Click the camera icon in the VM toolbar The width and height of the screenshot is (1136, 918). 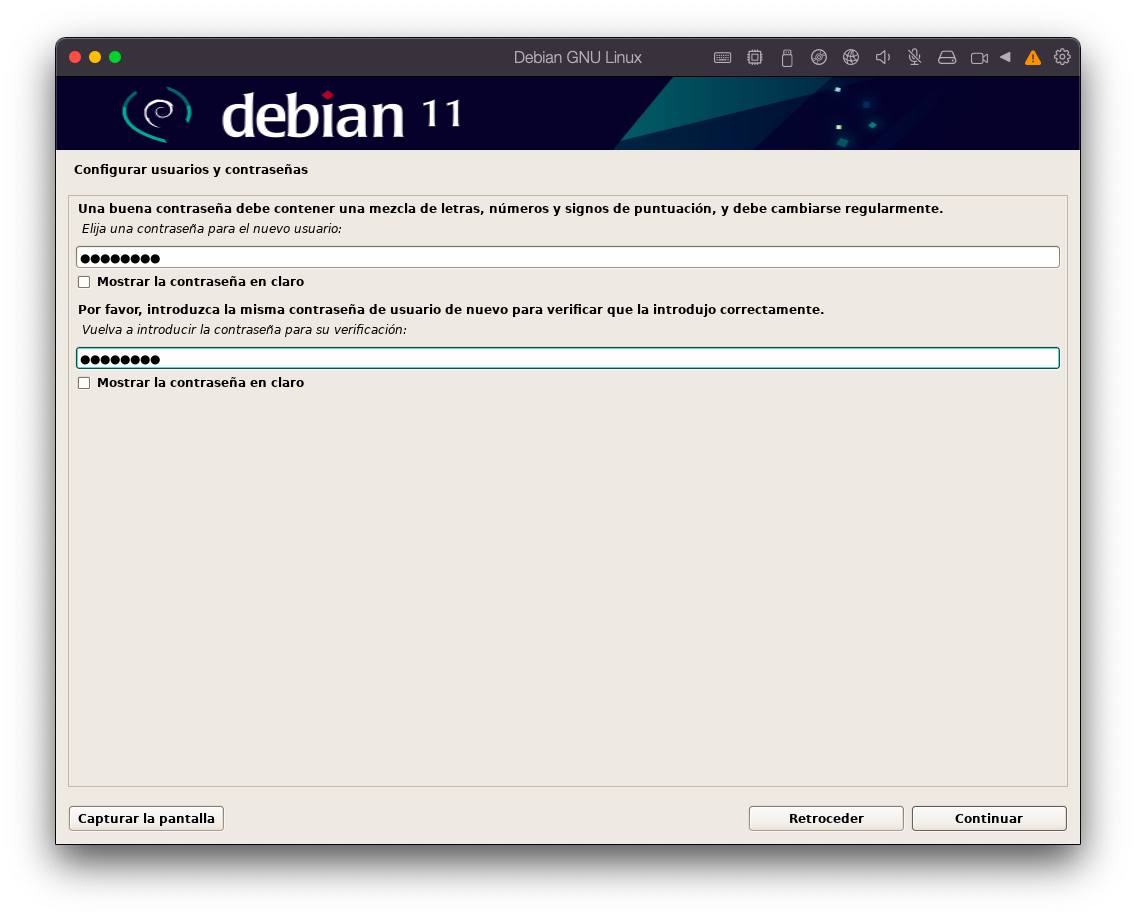tap(979, 58)
